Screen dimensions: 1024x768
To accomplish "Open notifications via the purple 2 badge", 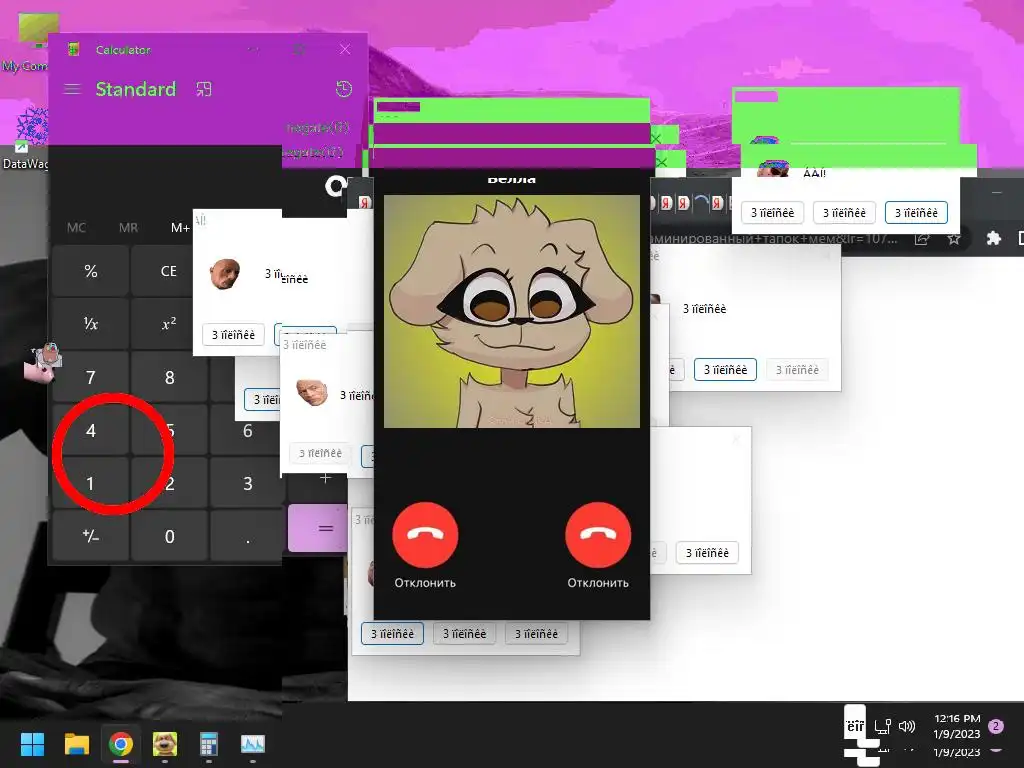I will tap(996, 726).
